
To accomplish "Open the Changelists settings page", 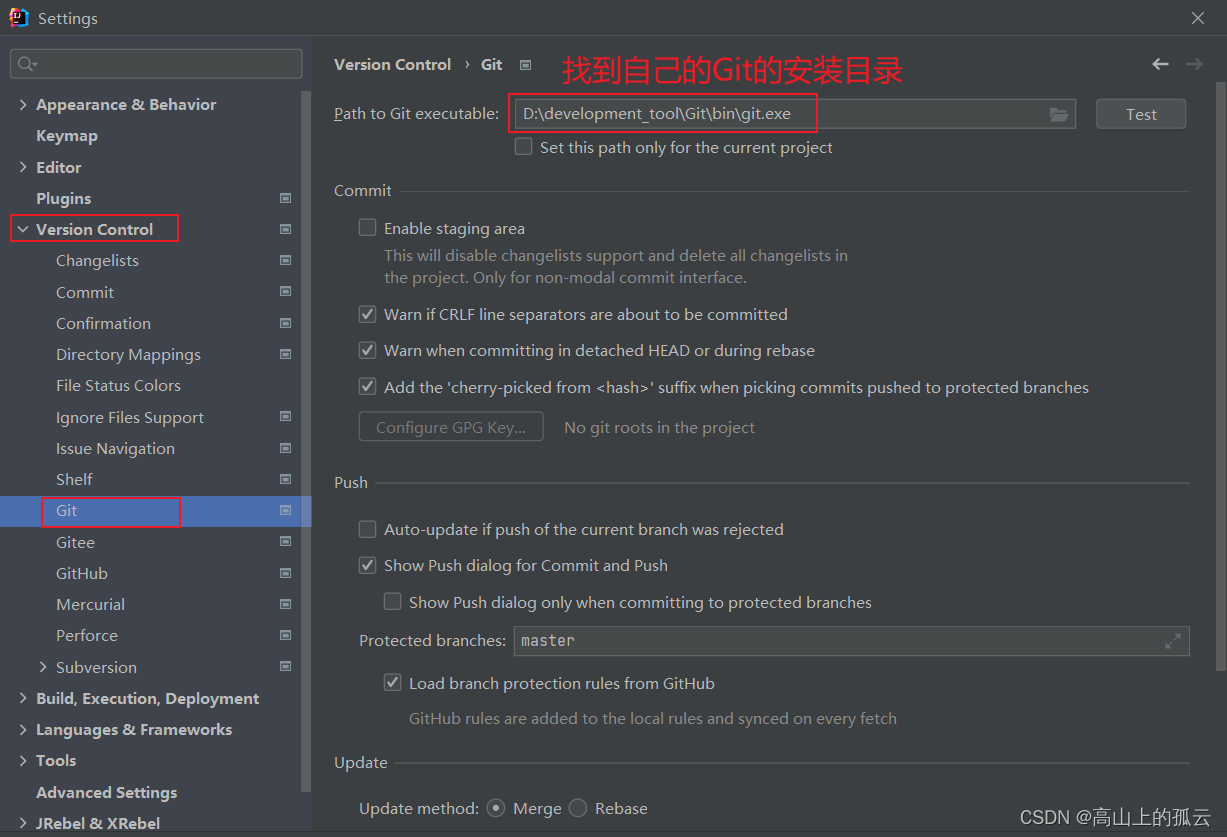I will [97, 260].
